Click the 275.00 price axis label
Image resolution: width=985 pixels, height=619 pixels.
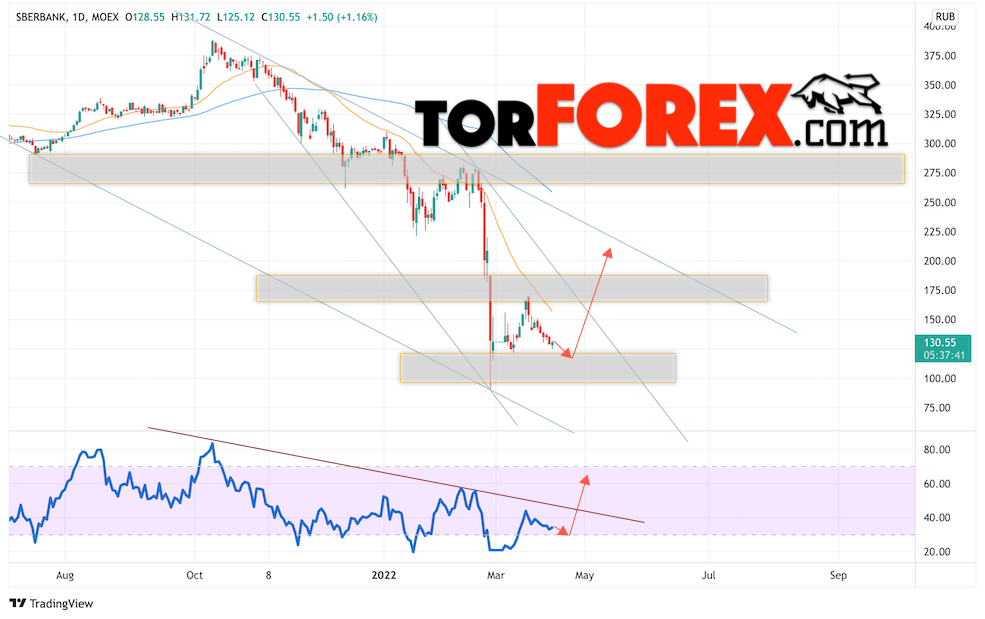coord(940,173)
